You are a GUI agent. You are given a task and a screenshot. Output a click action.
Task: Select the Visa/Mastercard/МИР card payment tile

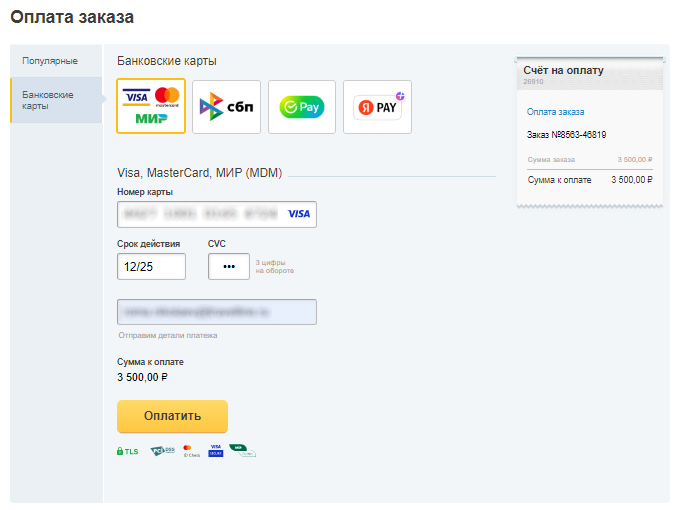(151, 106)
